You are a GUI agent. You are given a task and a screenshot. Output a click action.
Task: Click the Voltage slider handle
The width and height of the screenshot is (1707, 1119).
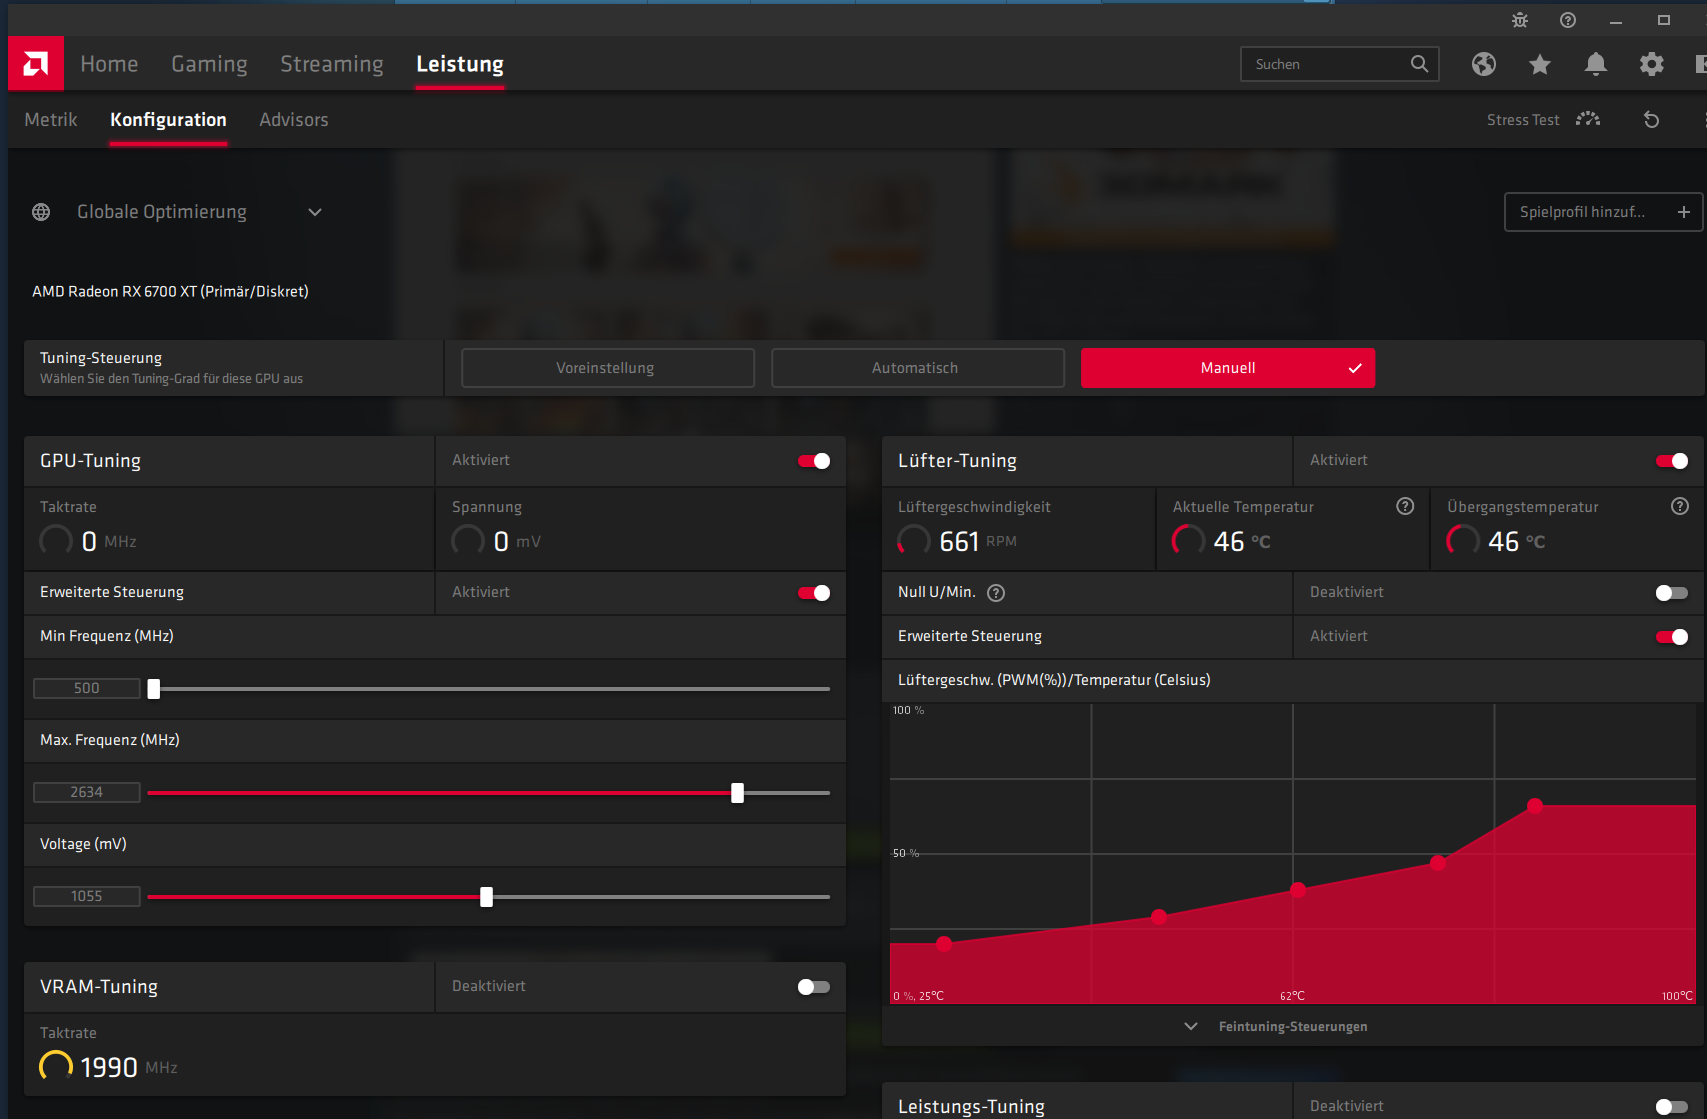pyautogui.click(x=486, y=897)
